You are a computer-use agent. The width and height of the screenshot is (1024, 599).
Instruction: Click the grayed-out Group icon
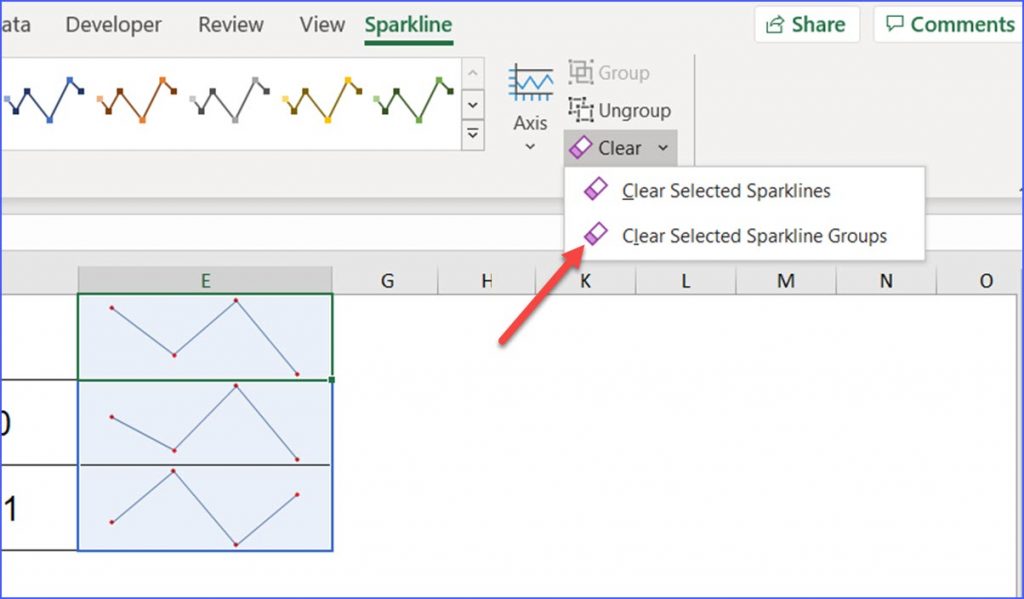[x=582, y=72]
